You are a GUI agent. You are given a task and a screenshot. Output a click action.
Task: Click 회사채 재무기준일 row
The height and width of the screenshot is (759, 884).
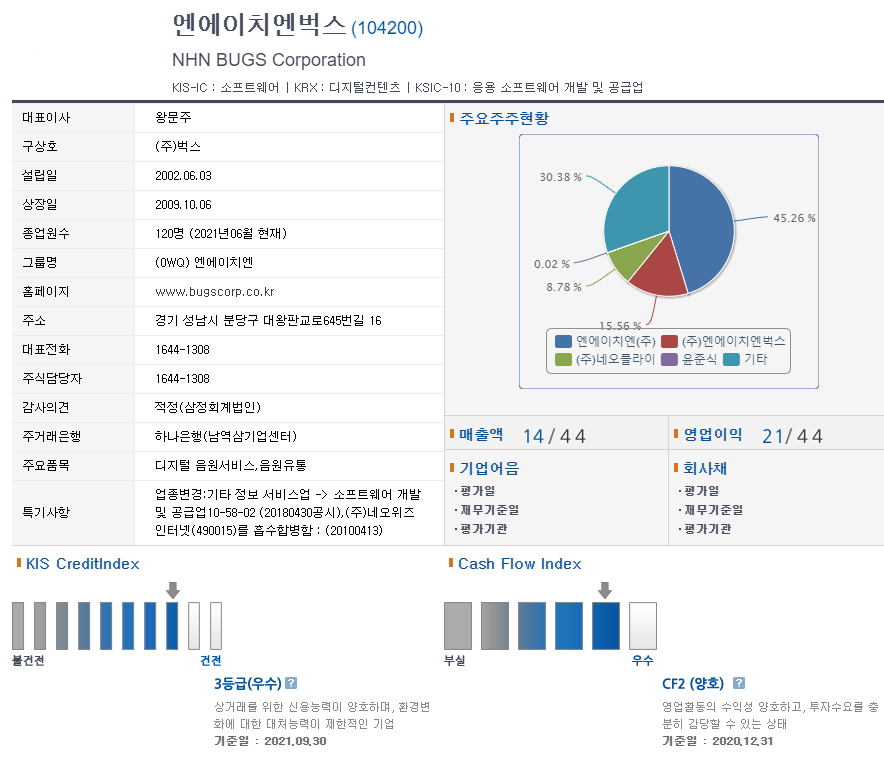[x=711, y=510]
